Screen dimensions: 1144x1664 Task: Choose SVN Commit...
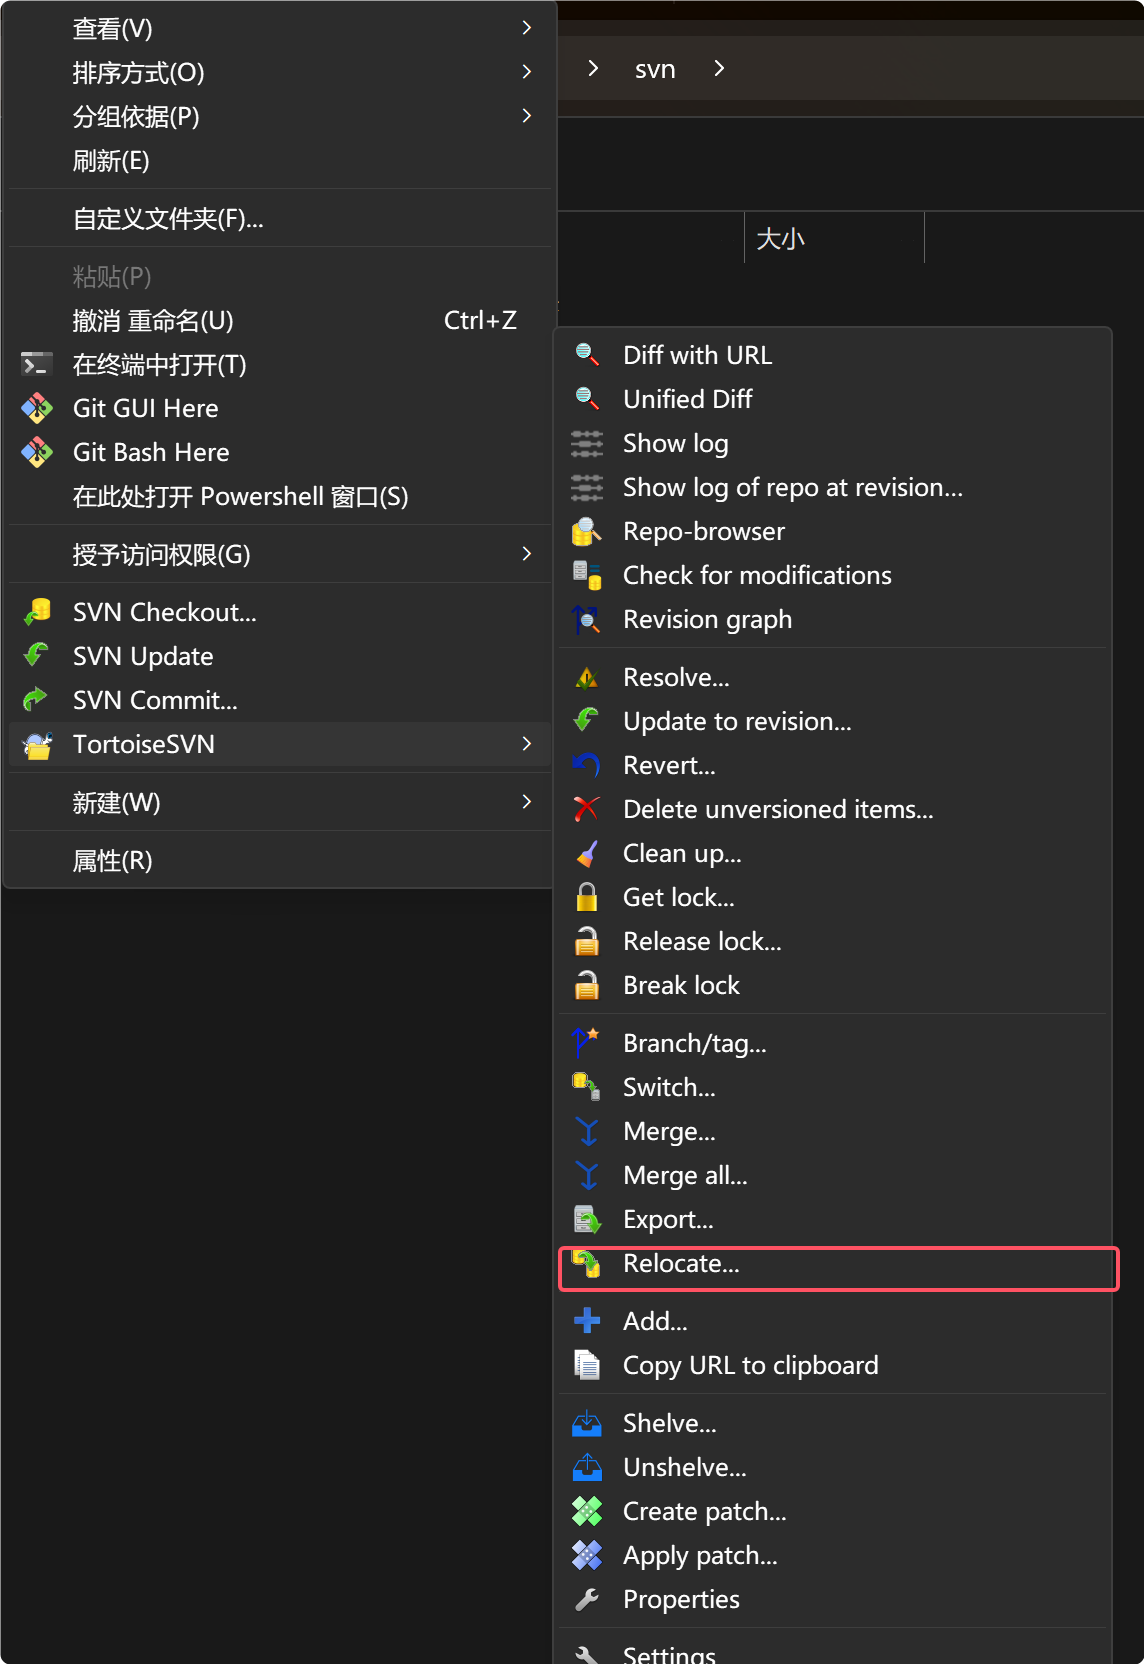pyautogui.click(x=280, y=700)
